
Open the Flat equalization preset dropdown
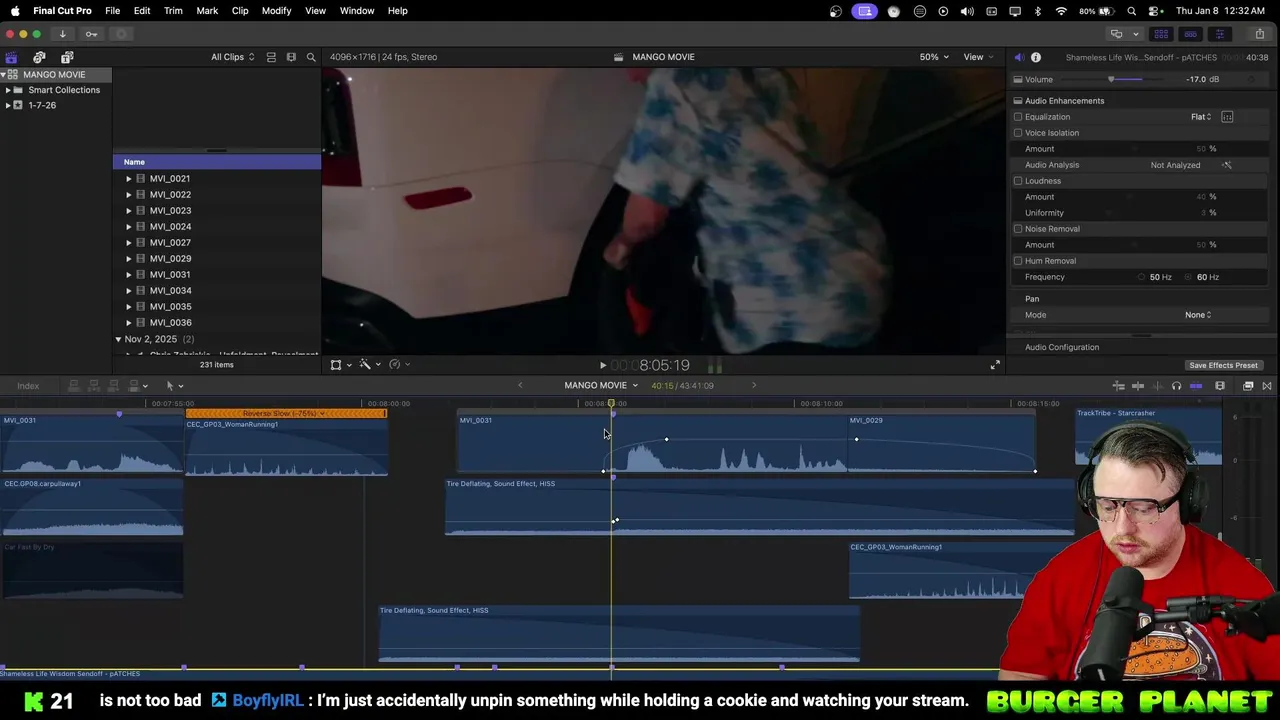click(1201, 117)
